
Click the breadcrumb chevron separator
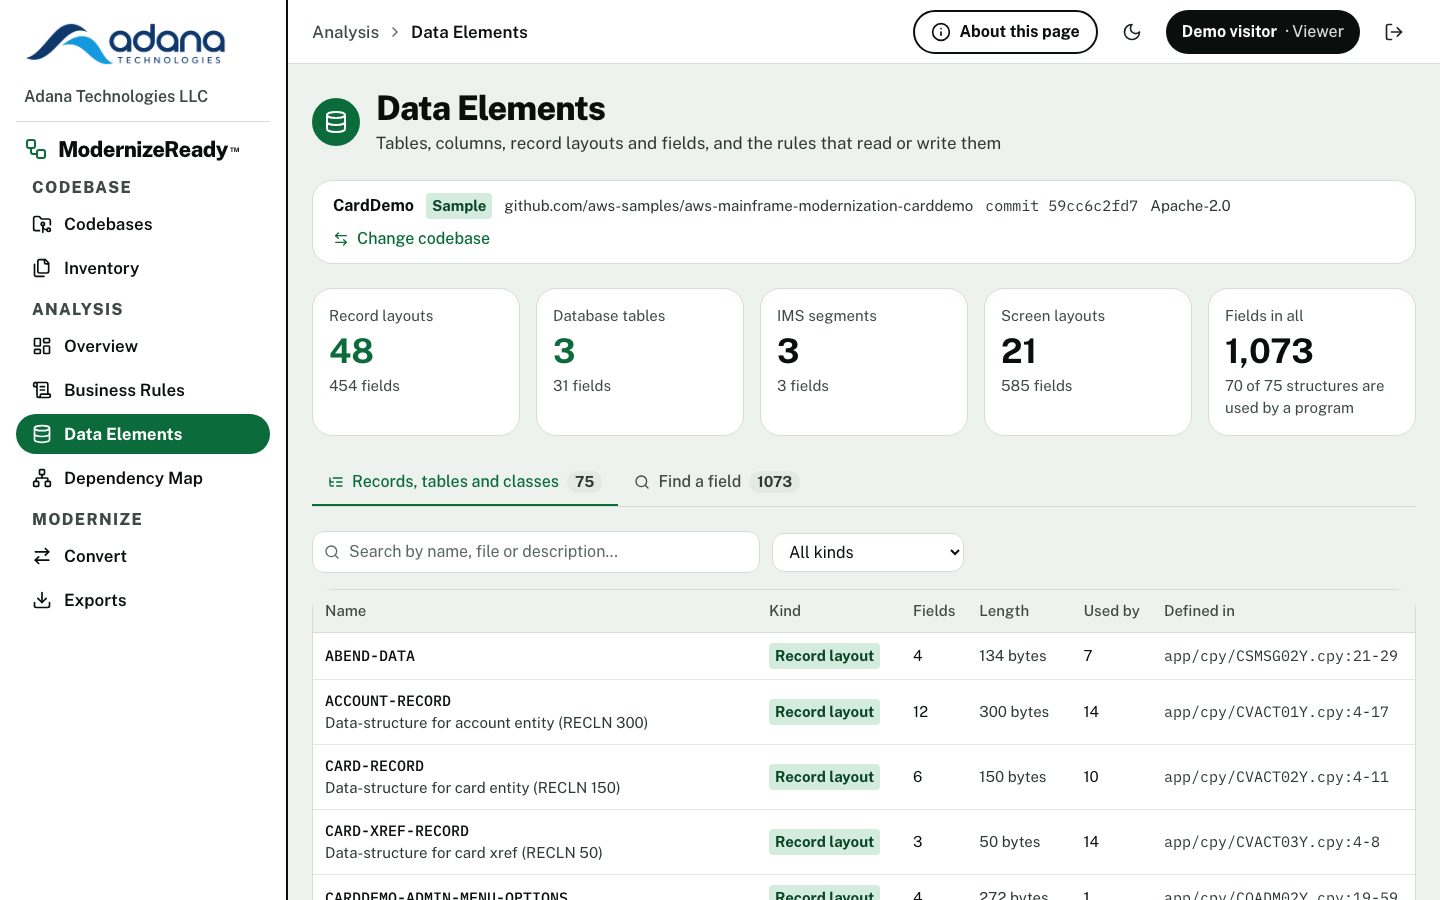click(x=395, y=32)
